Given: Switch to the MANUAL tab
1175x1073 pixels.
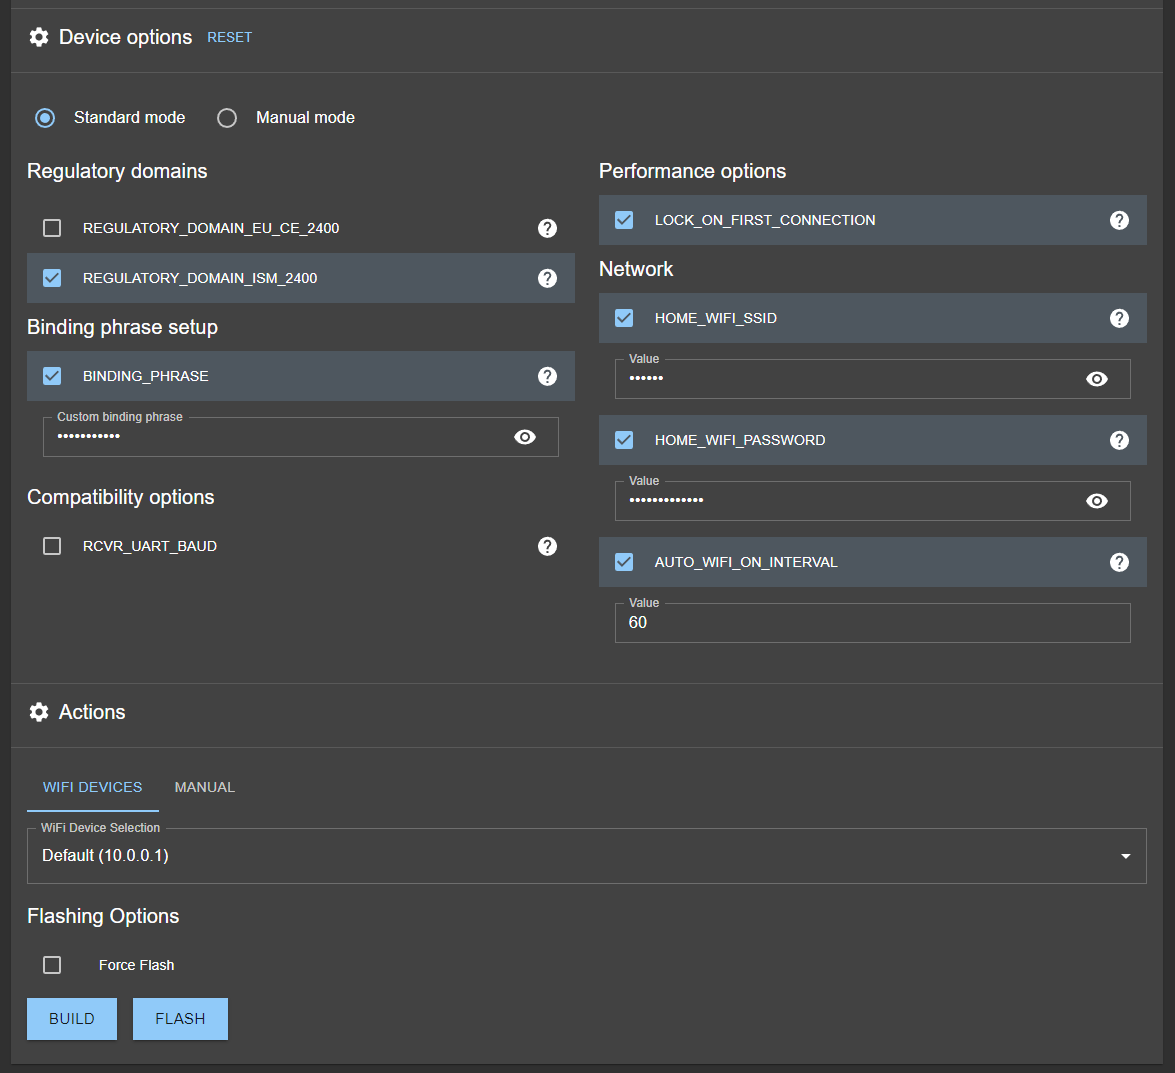Looking at the screenshot, I should [x=205, y=788].
